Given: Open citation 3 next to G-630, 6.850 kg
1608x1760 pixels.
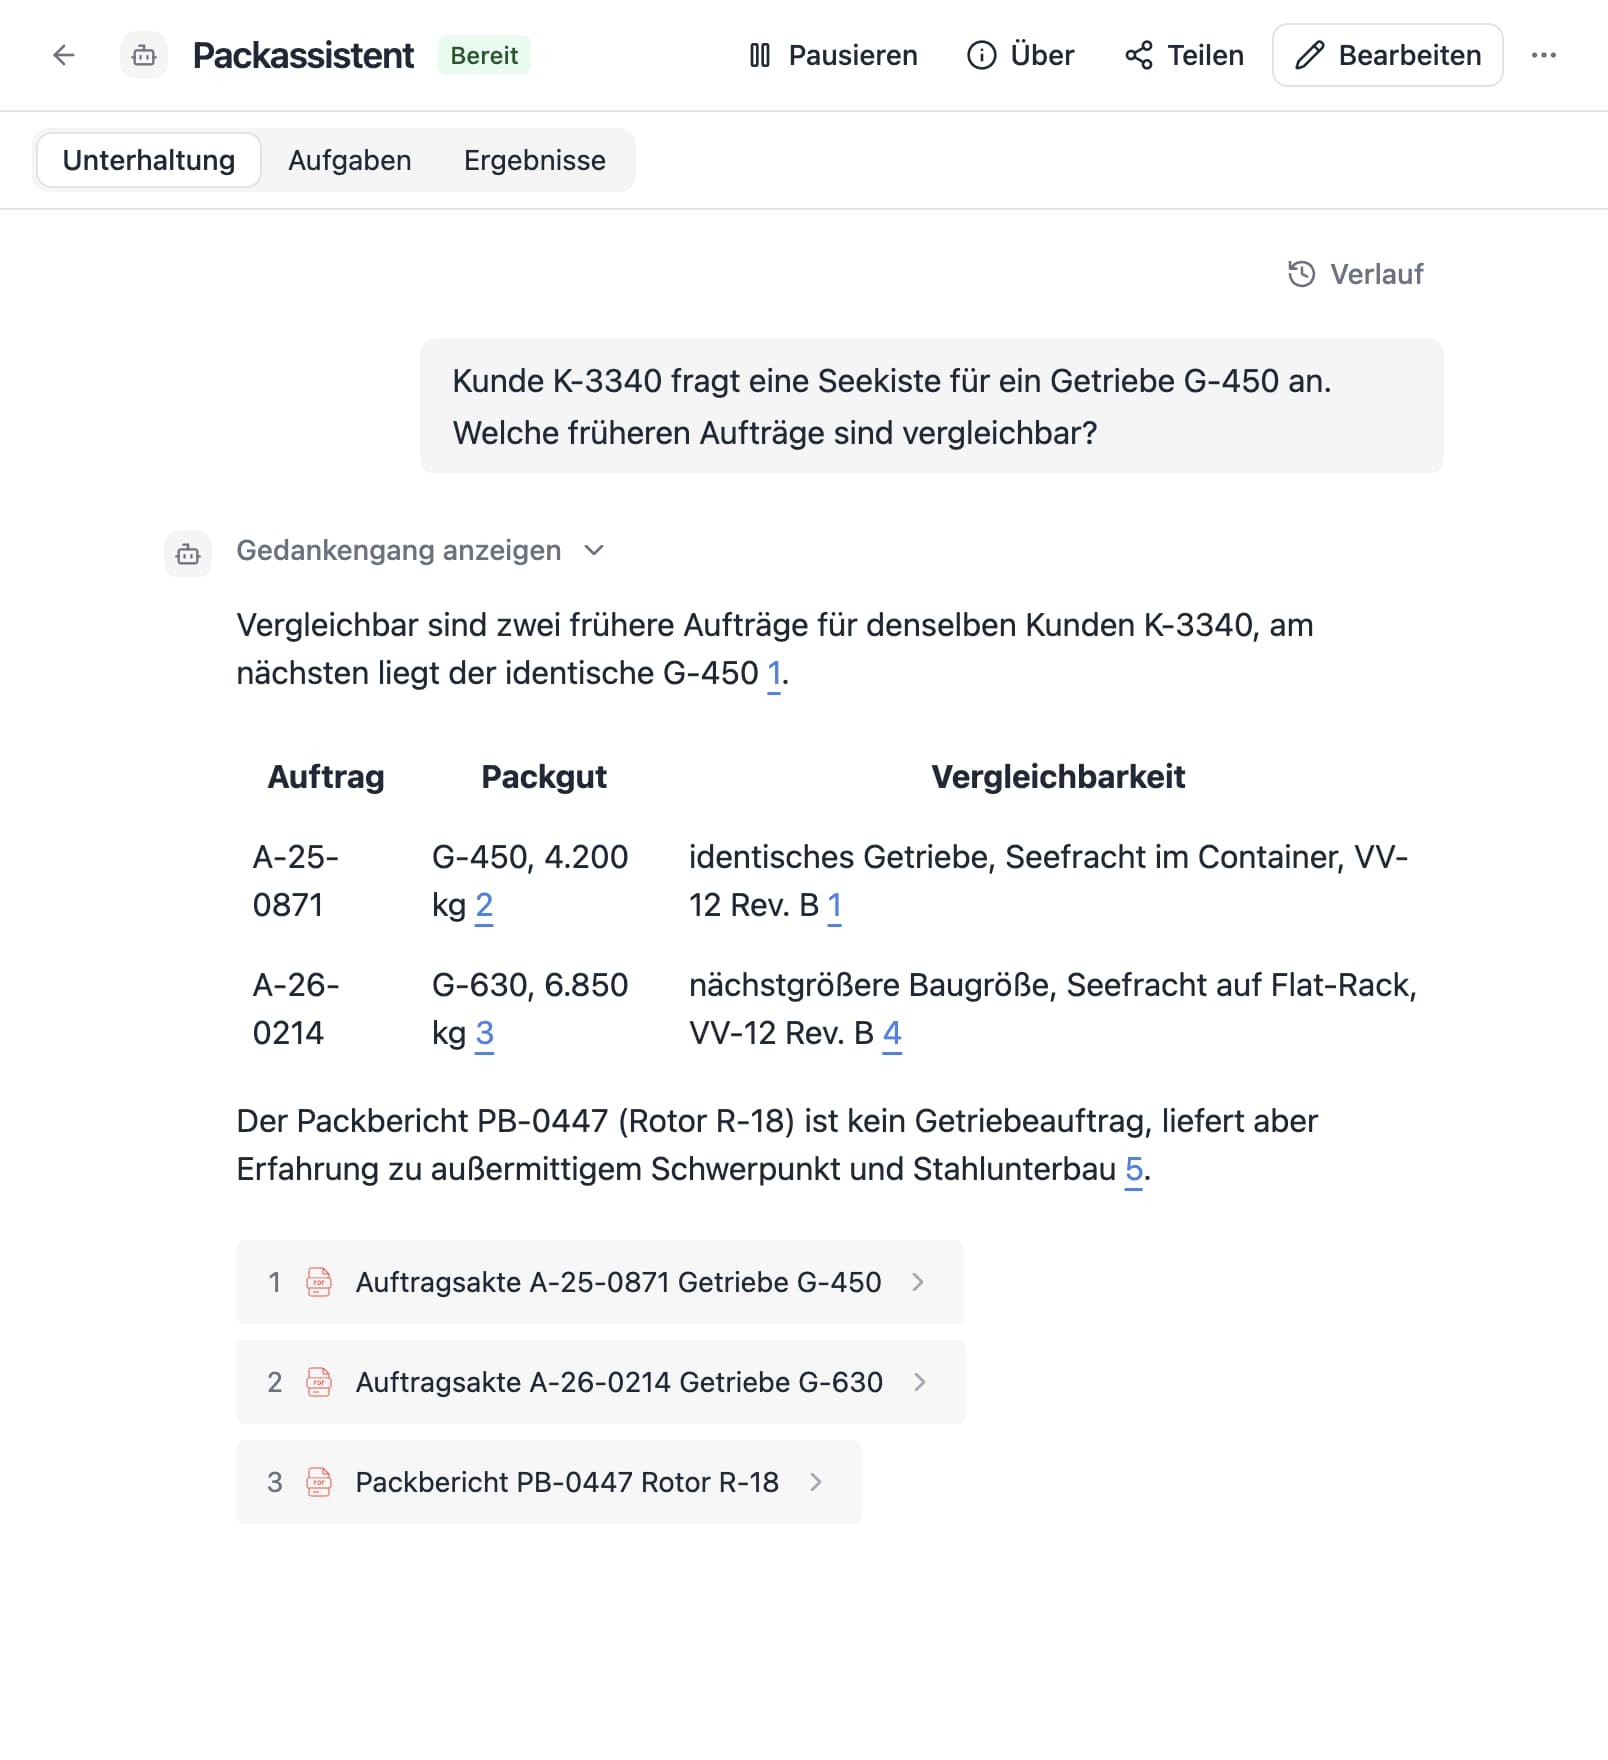Looking at the screenshot, I should coord(484,1034).
